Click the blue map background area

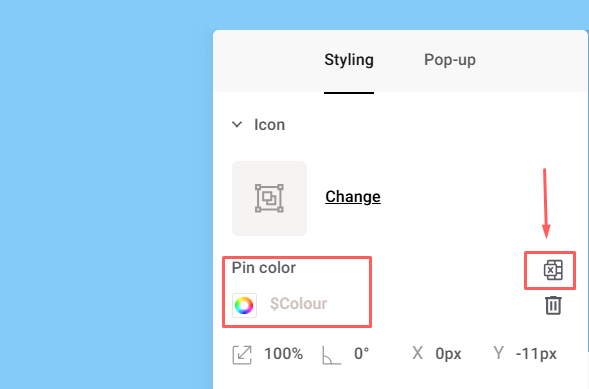(105, 195)
